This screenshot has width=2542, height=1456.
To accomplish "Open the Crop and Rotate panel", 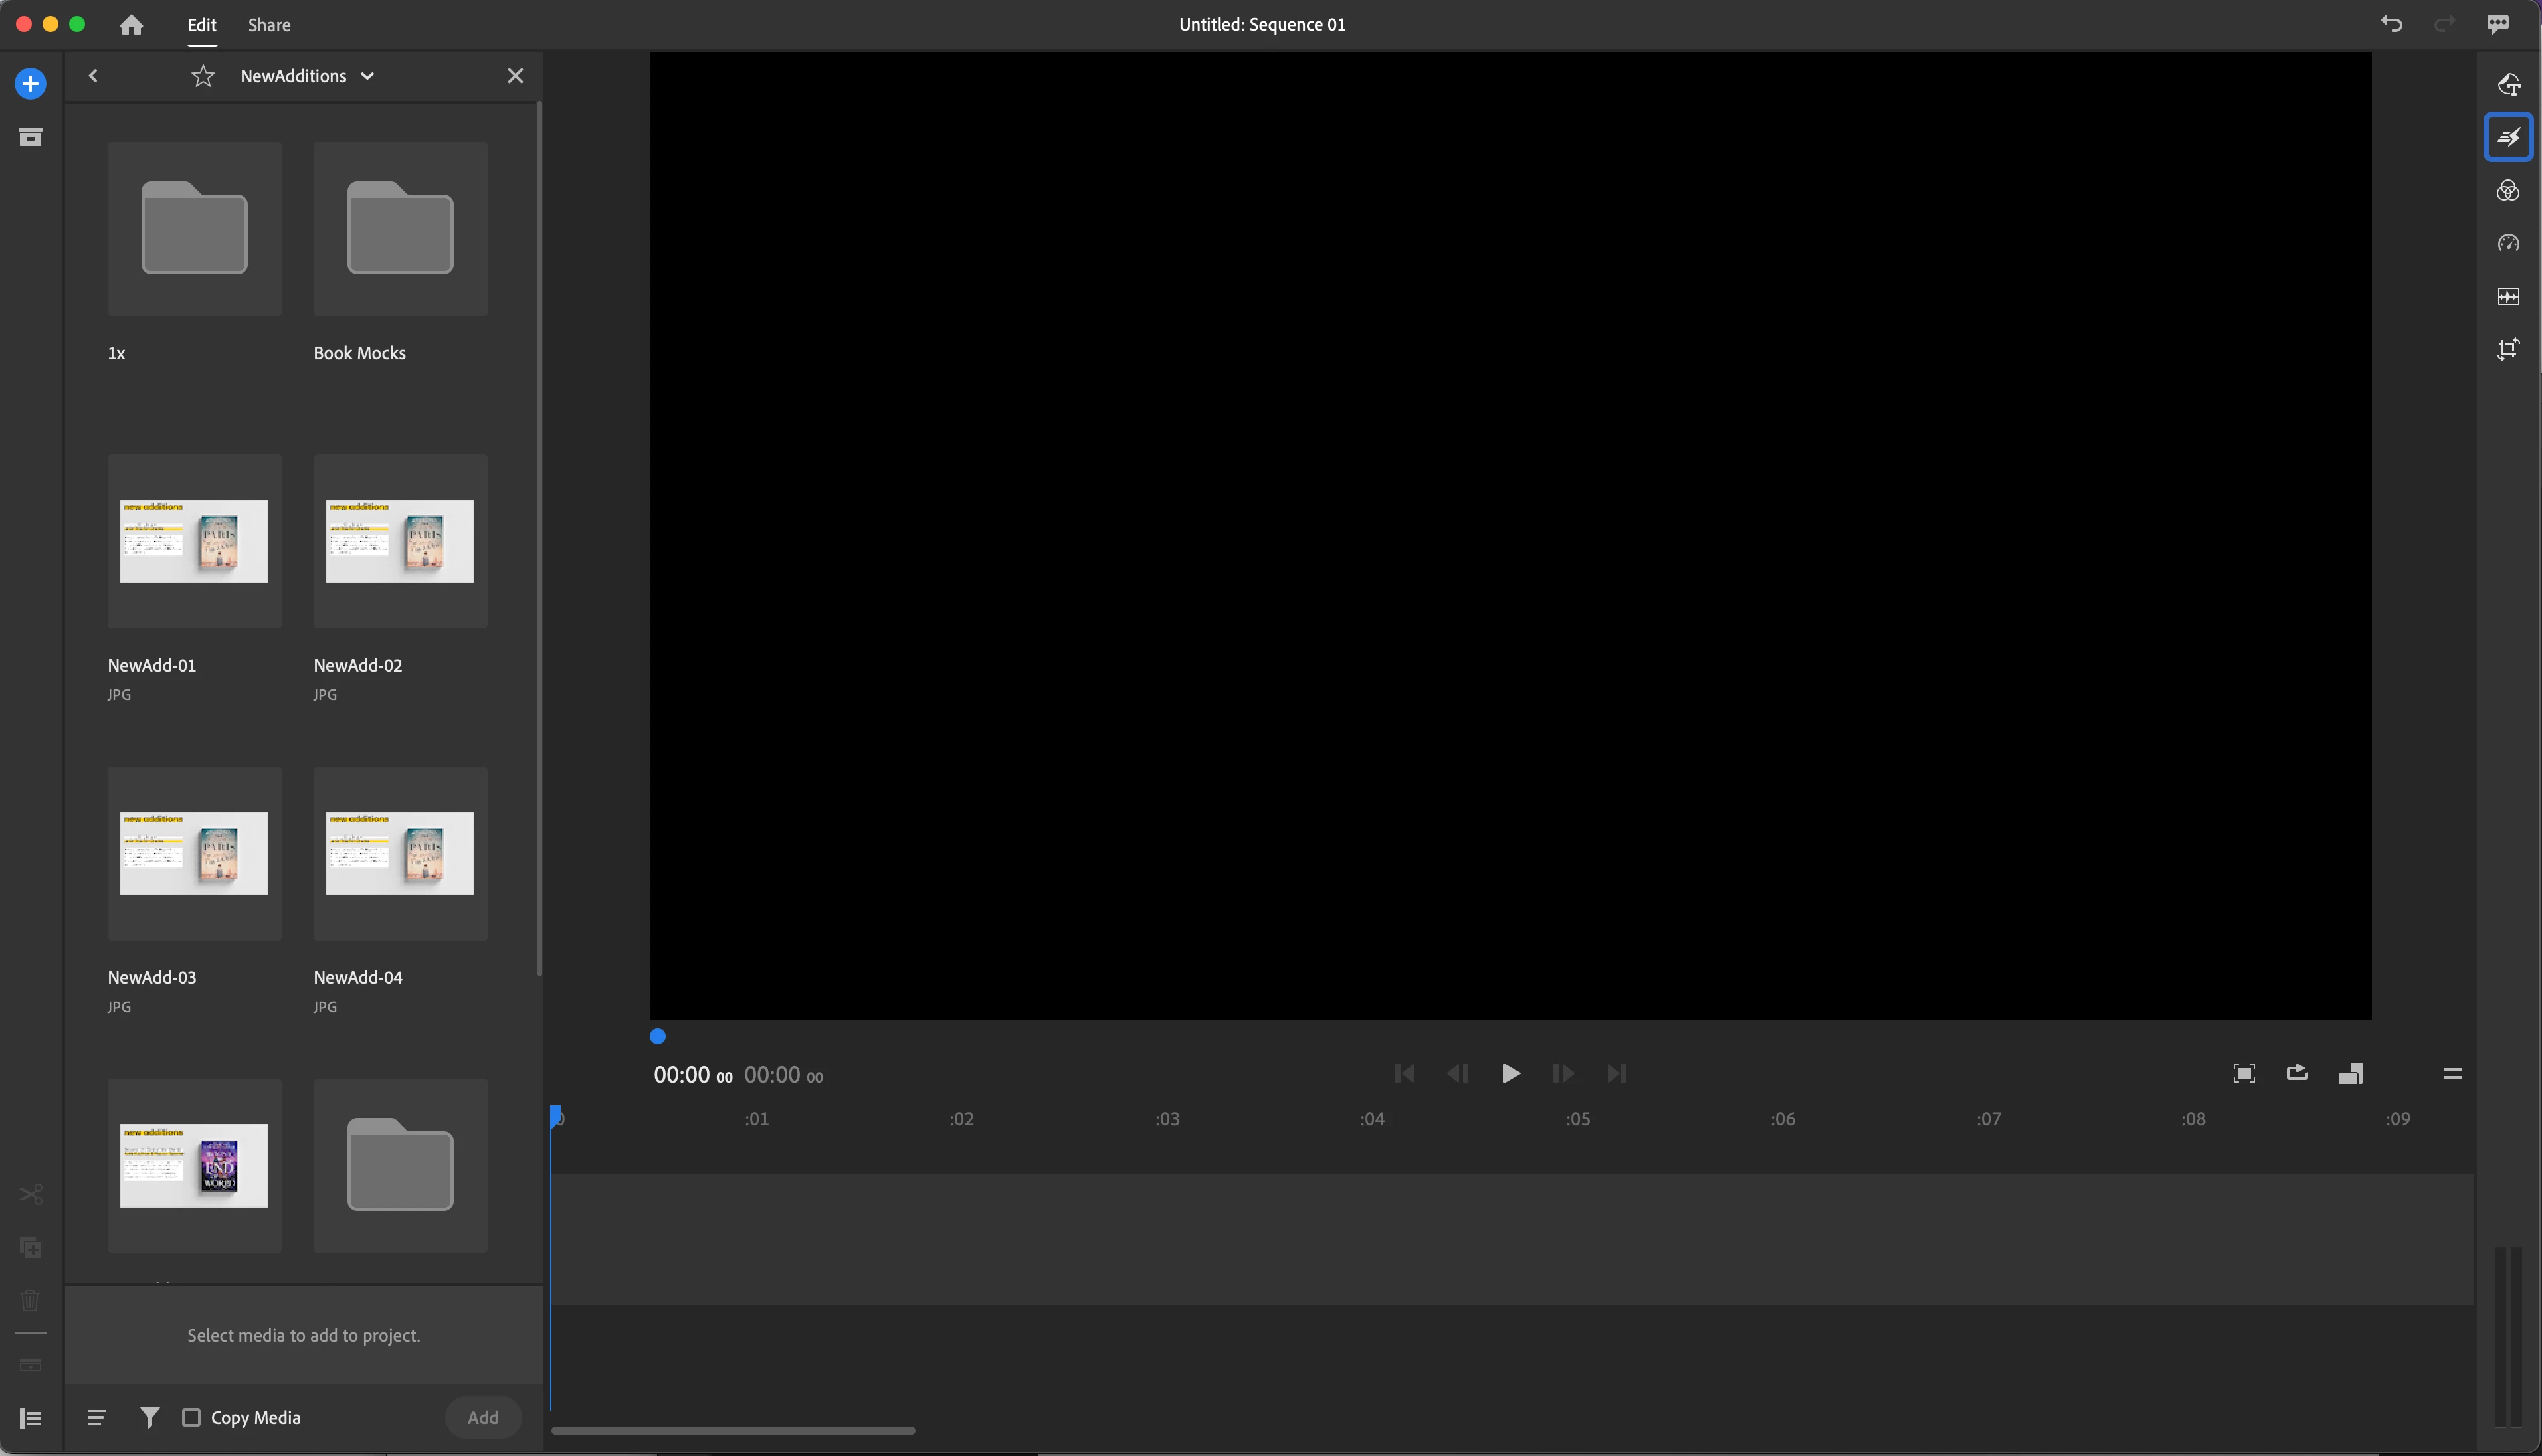I will [2507, 349].
